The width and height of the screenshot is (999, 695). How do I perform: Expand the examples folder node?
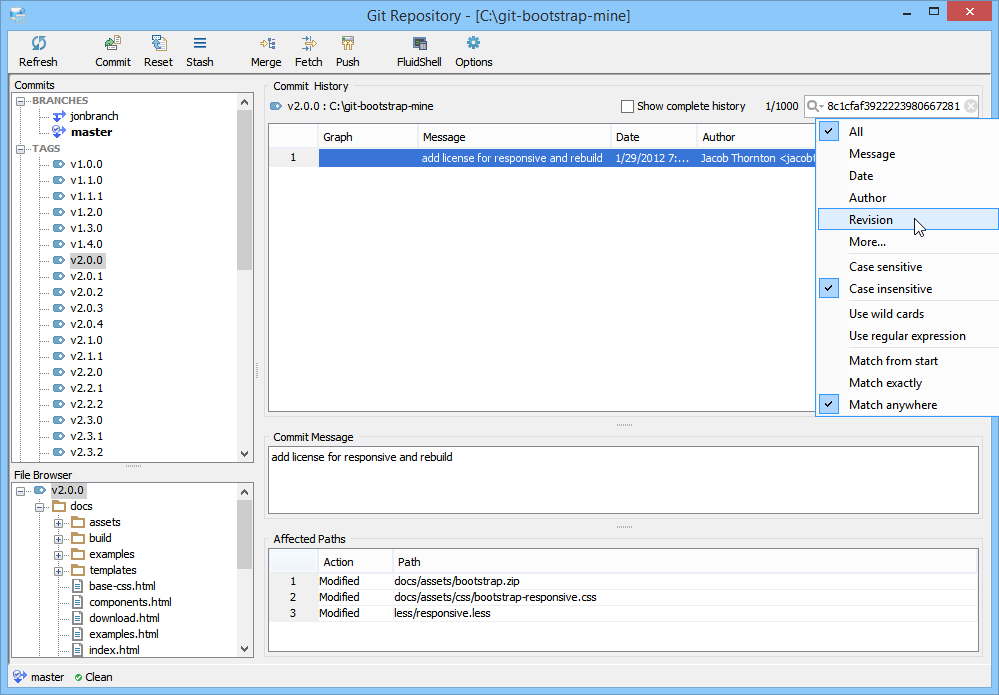pyautogui.click(x=59, y=555)
